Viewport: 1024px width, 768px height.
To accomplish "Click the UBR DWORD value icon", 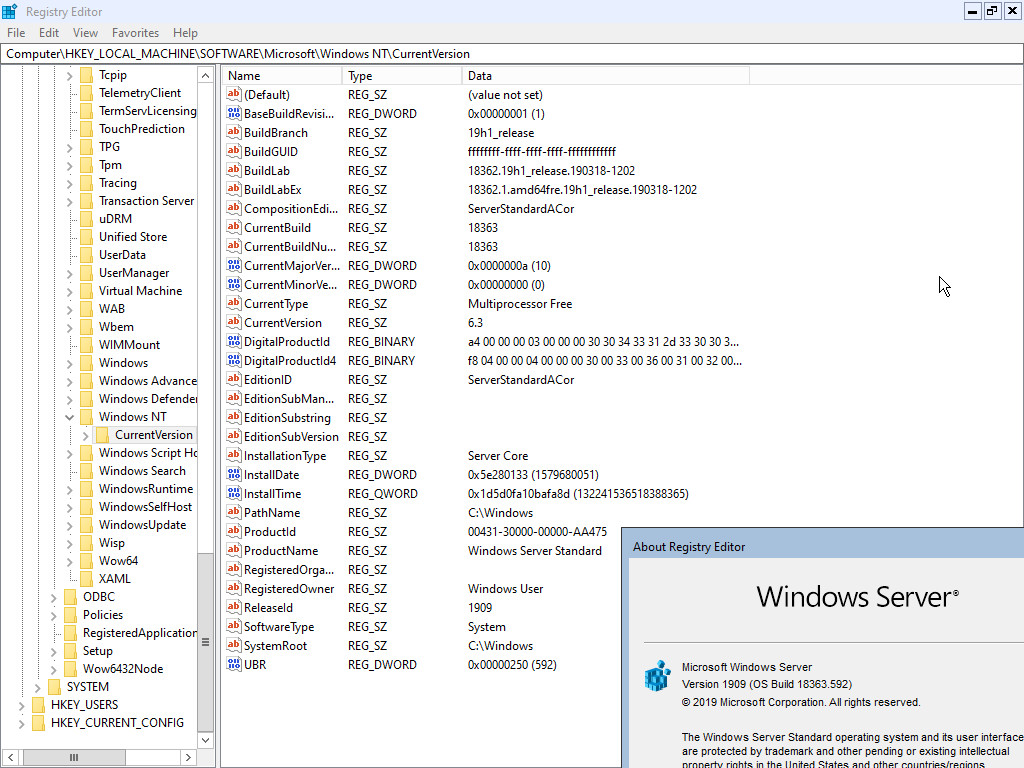I will tap(234, 664).
